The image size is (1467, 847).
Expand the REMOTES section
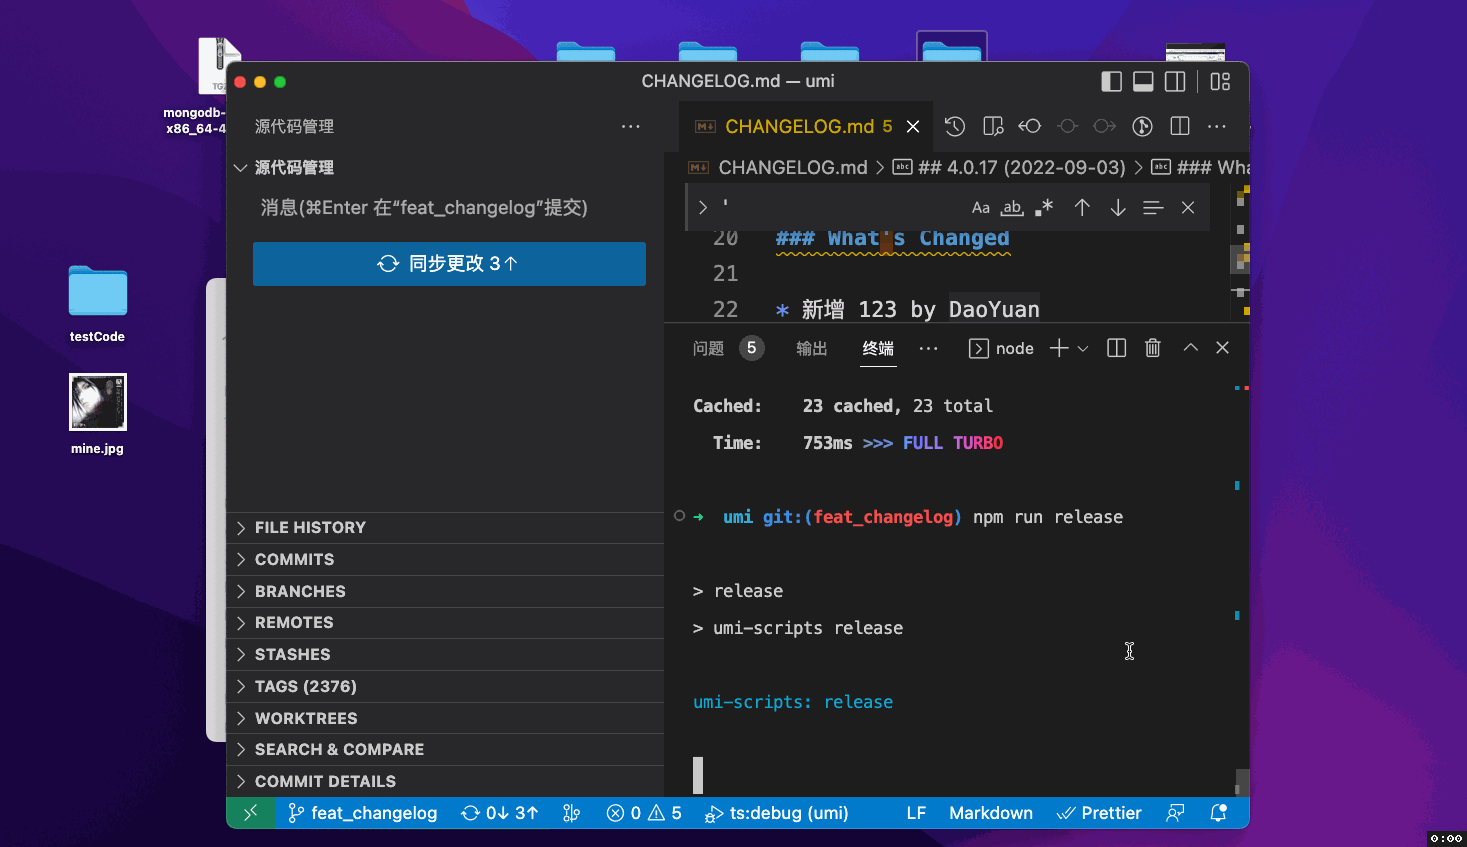445,623
